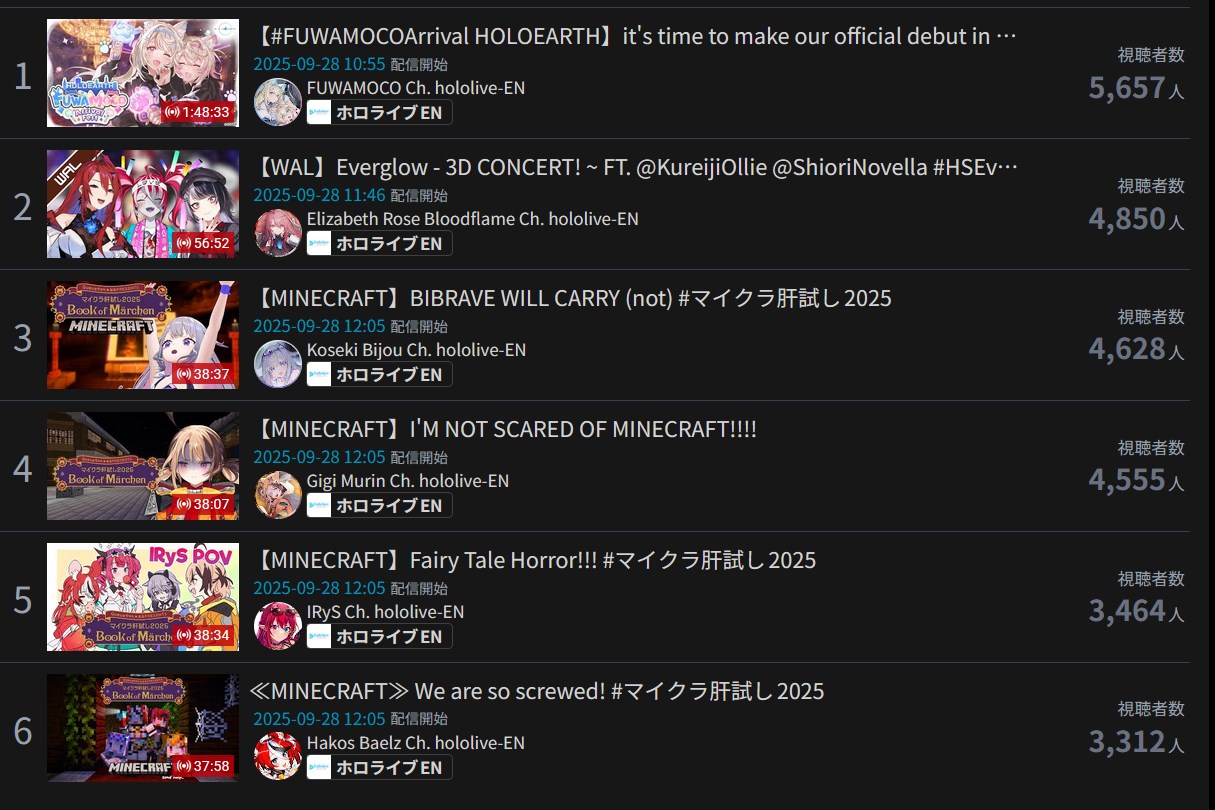The height and width of the screenshot is (810, 1215).
Task: Open the #FUWAMOCOArrival HOLOEARTH stream title
Action: pos(635,37)
